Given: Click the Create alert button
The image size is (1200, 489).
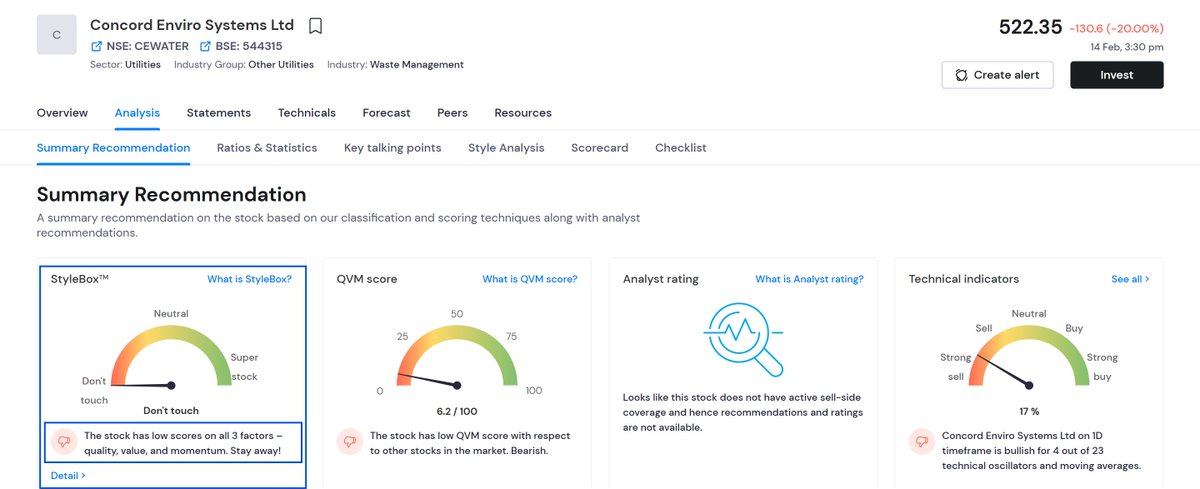Looking at the screenshot, I should point(997,75).
